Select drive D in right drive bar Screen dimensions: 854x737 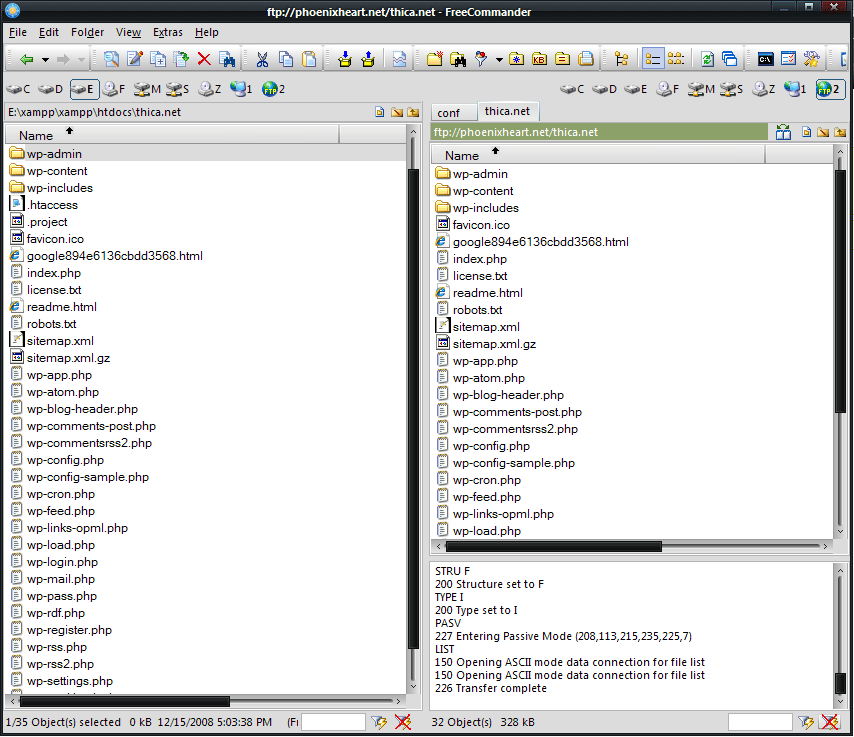point(604,89)
